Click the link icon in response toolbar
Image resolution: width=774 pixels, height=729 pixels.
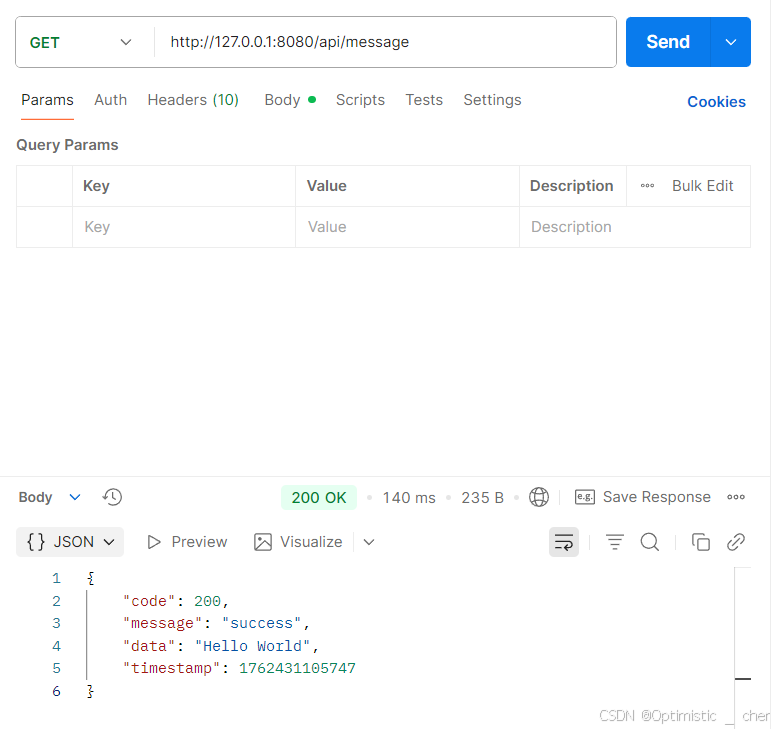(x=735, y=542)
